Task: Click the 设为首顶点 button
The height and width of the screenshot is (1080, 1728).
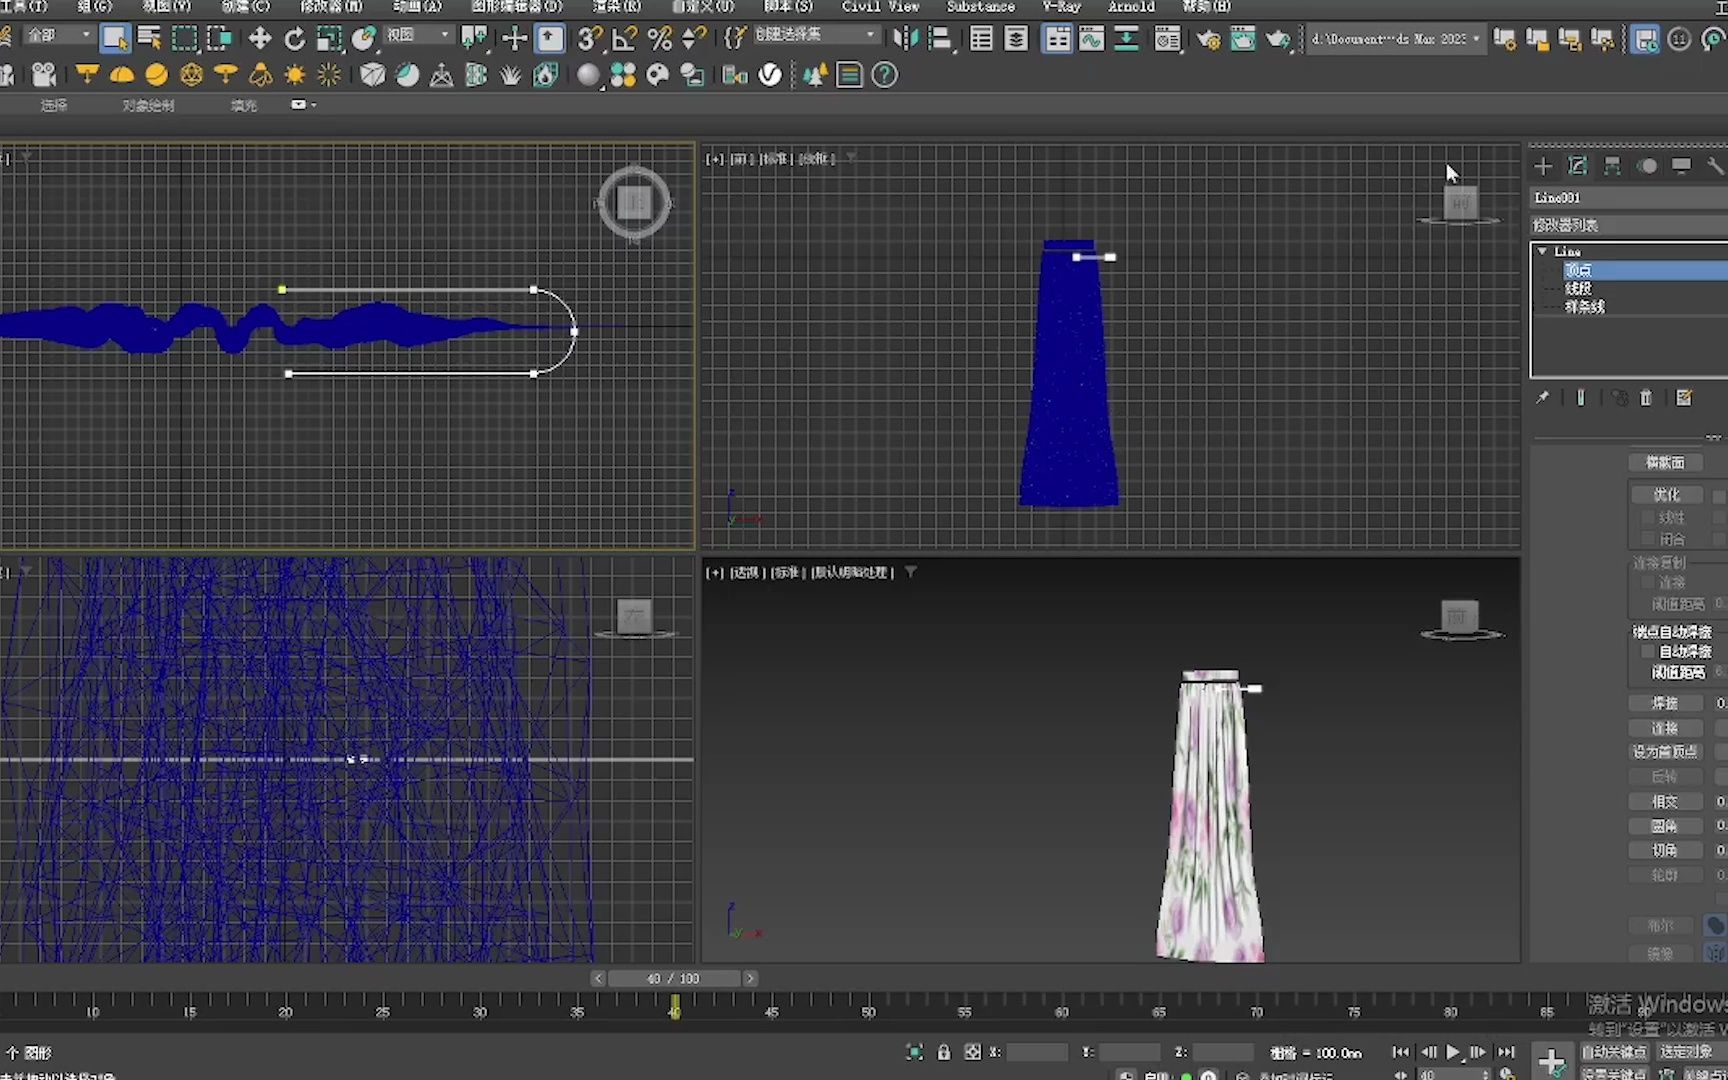Action: [1665, 751]
